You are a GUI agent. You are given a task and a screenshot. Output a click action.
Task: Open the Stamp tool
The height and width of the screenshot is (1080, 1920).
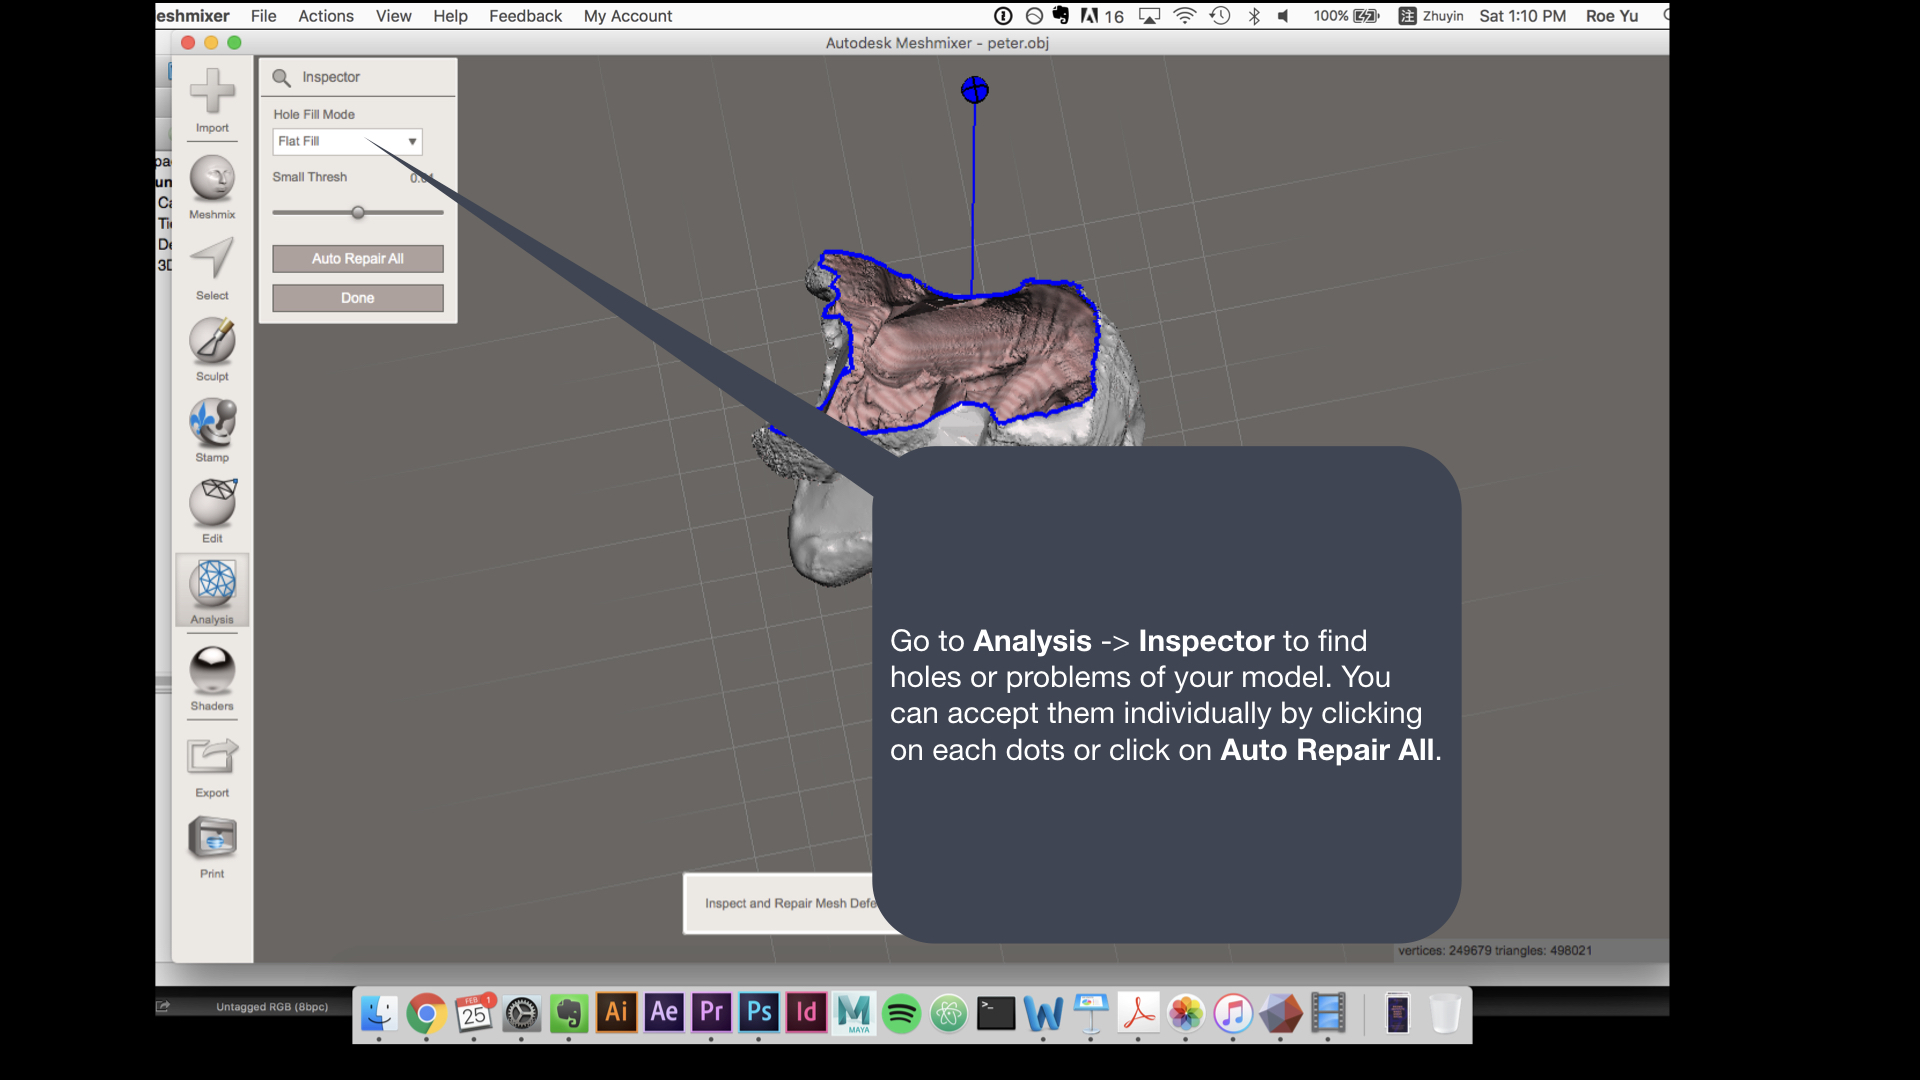[212, 423]
